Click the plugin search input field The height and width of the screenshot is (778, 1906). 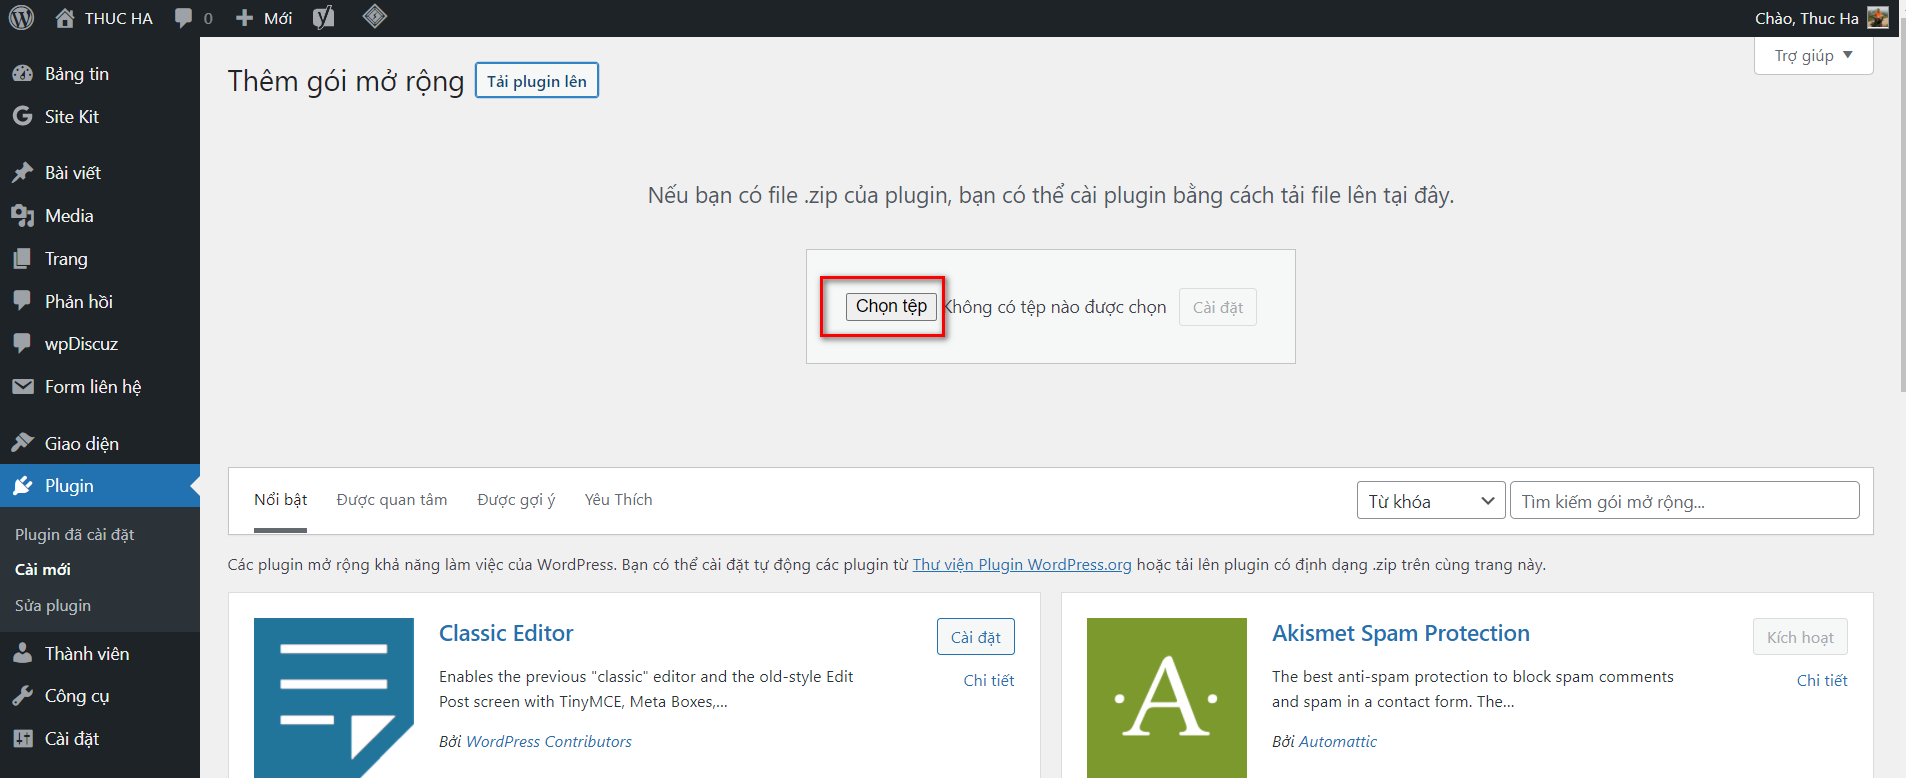point(1683,501)
